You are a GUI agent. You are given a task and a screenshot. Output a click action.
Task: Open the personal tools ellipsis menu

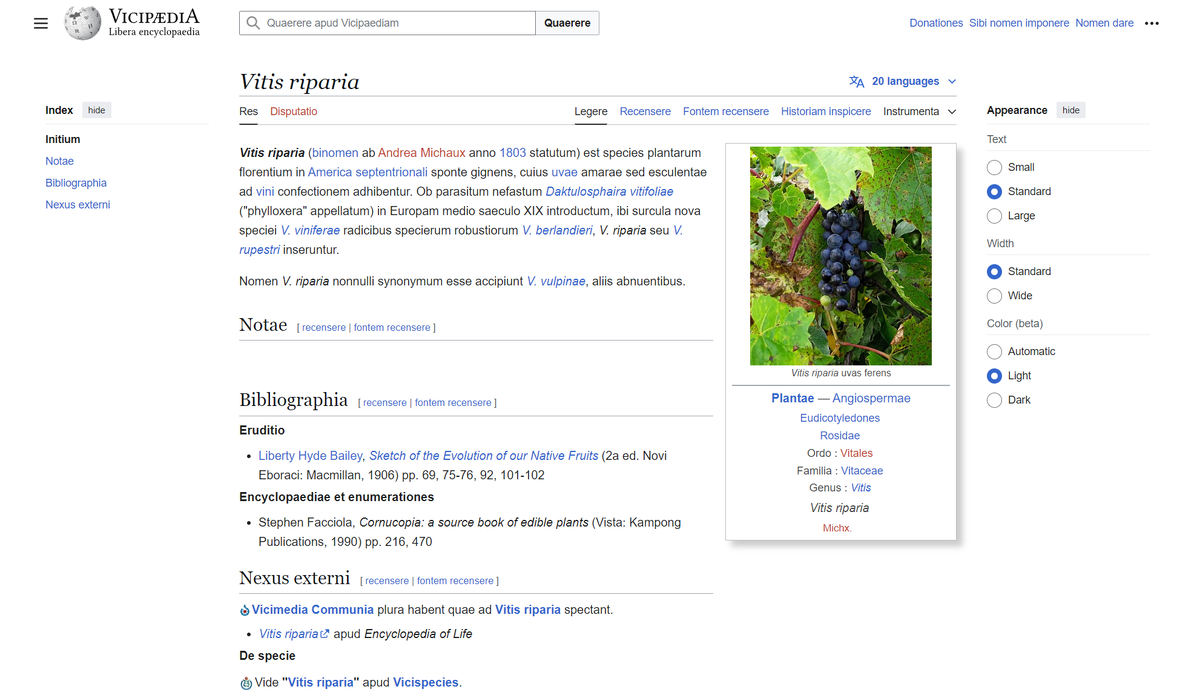click(1151, 23)
